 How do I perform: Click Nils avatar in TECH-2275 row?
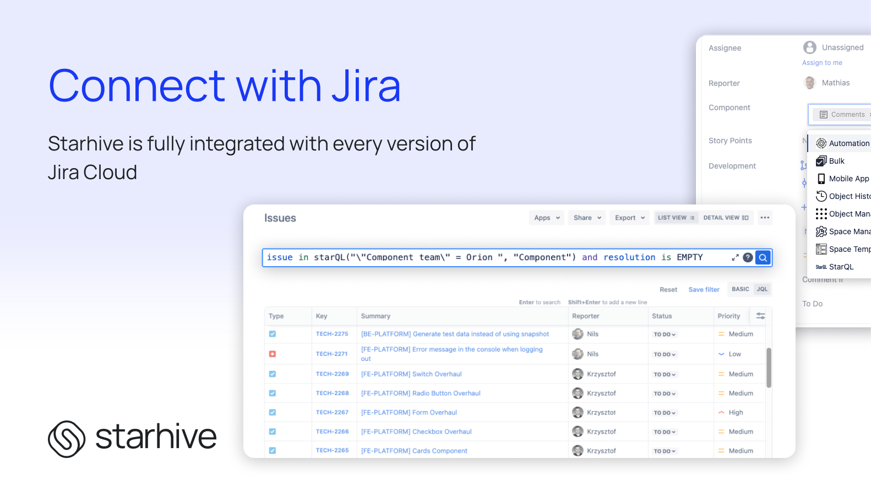578,334
